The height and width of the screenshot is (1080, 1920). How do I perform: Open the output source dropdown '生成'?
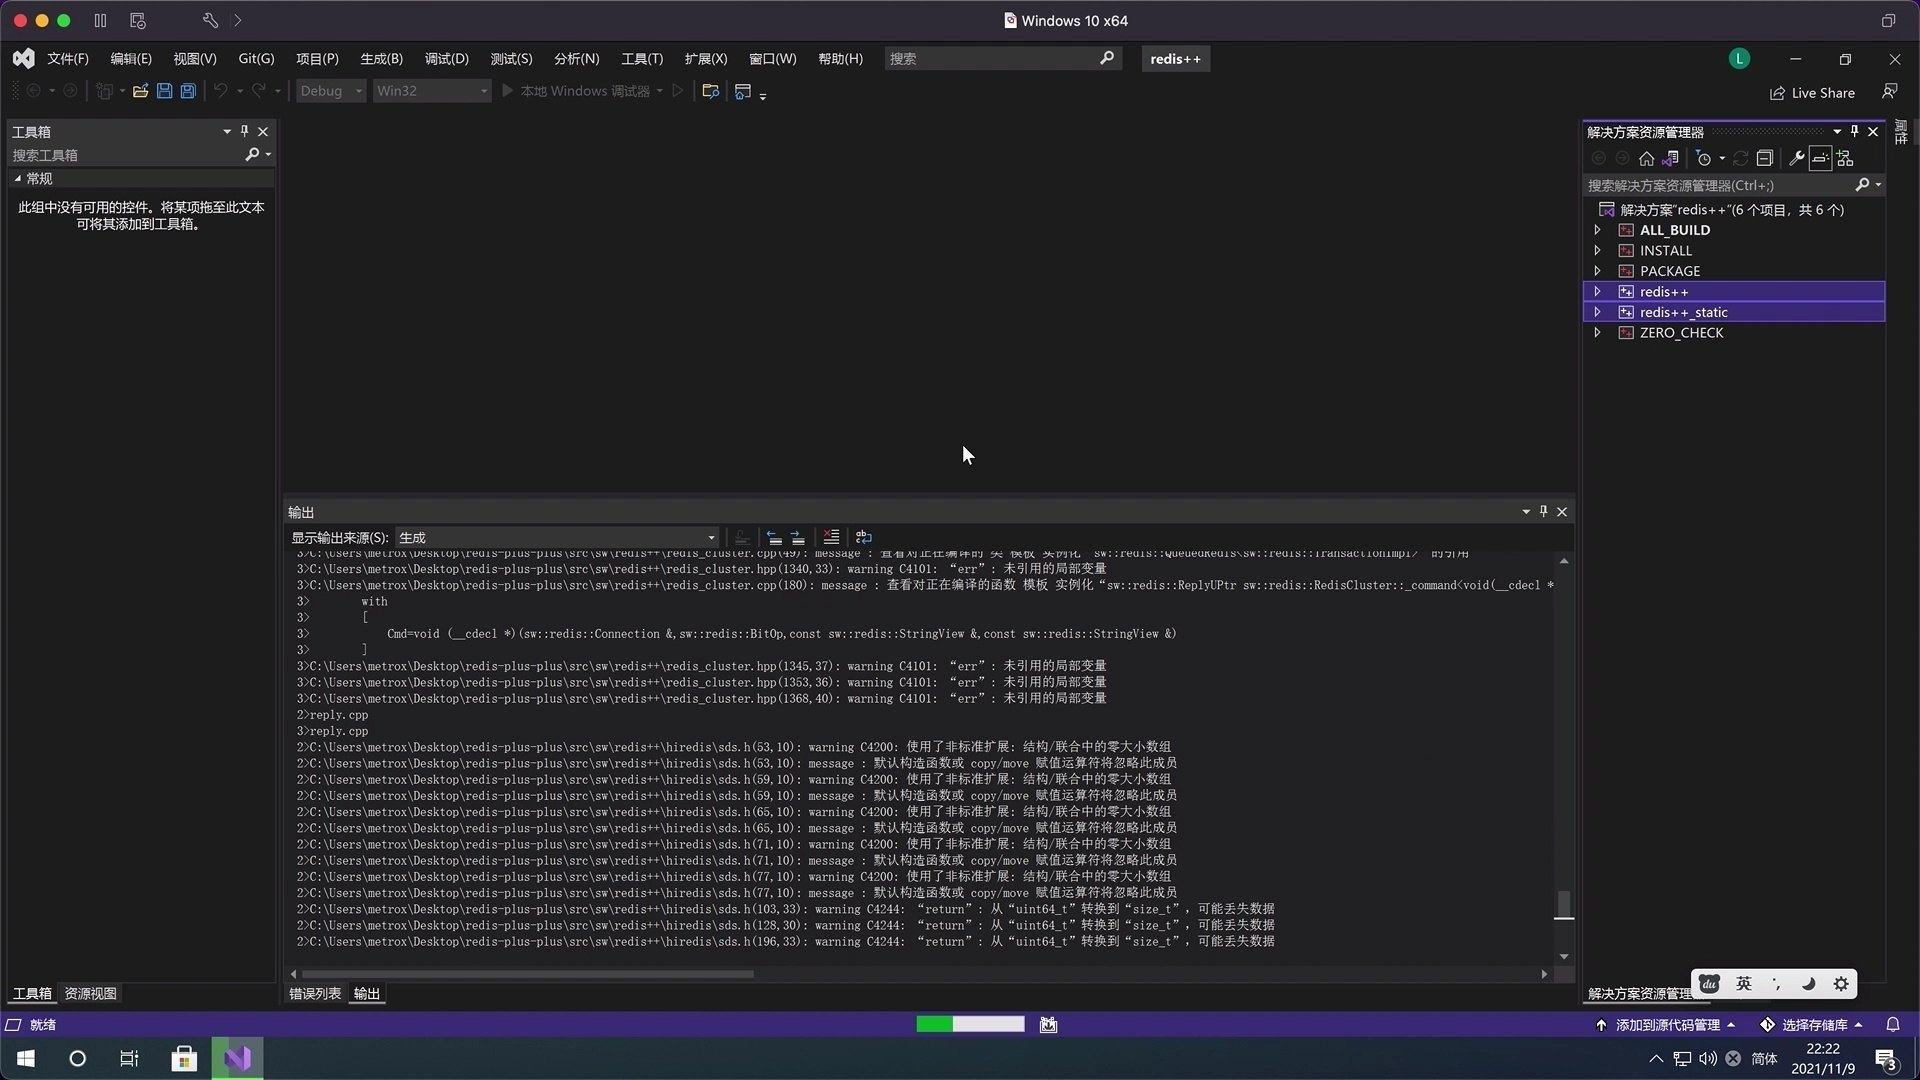coord(557,538)
